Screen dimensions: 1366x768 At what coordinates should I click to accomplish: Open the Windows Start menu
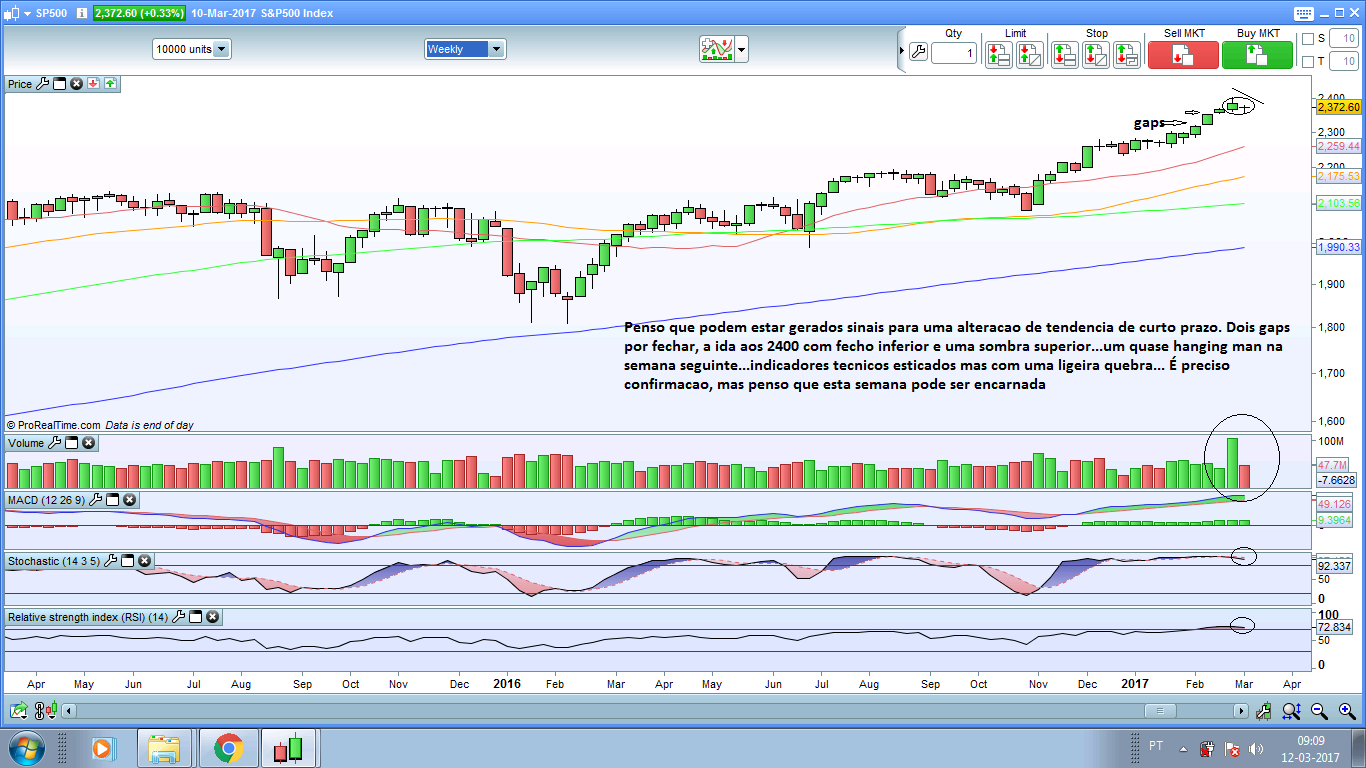tap(25, 748)
